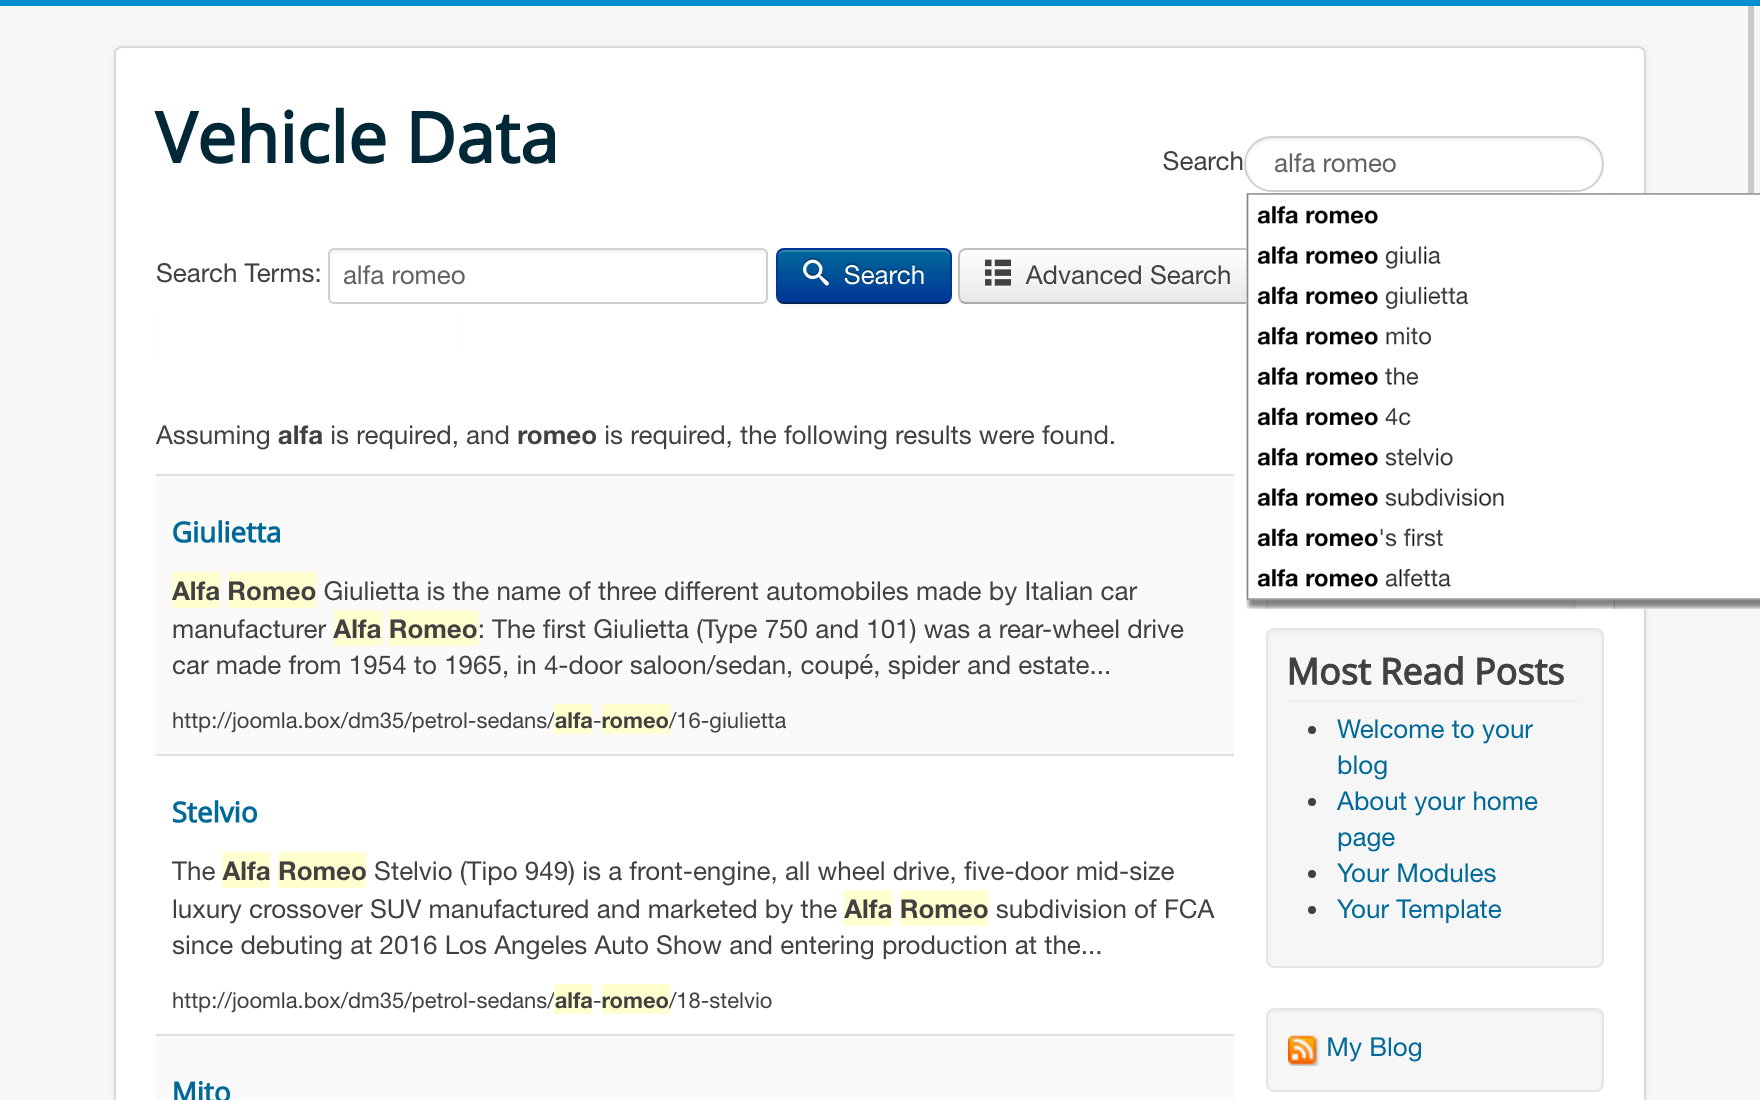Open the 'Your Template' post link

click(1418, 909)
